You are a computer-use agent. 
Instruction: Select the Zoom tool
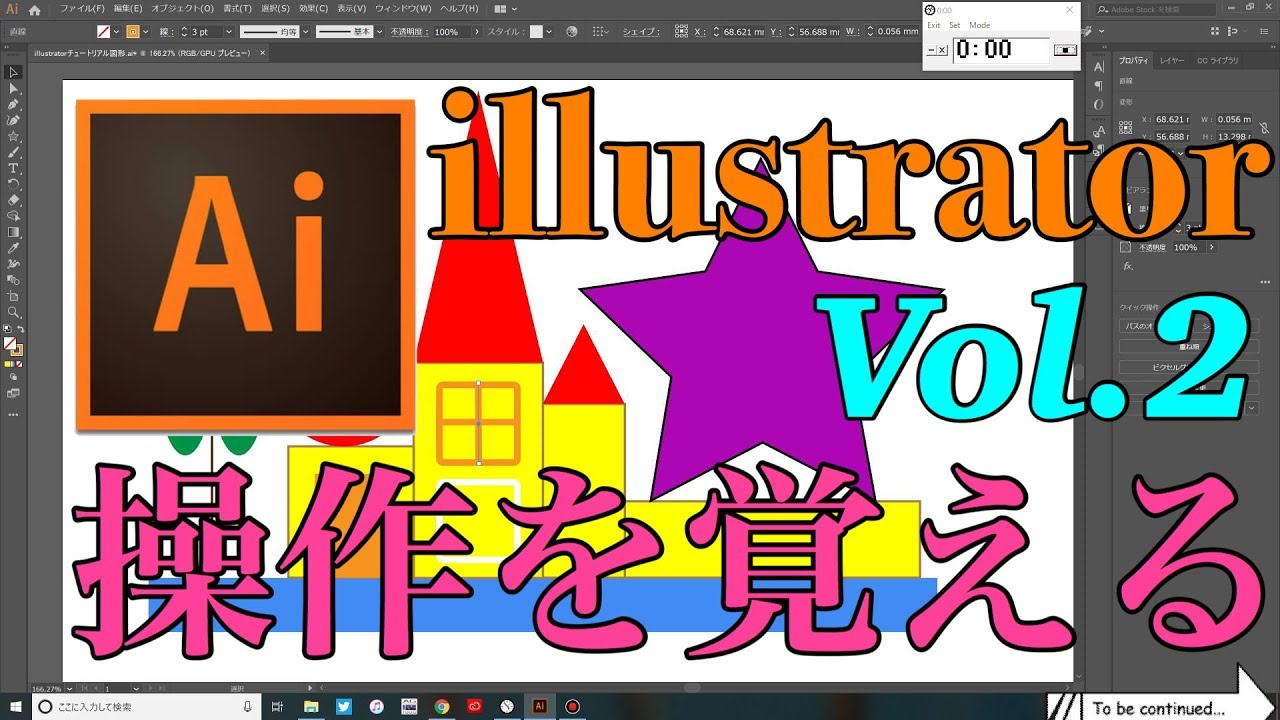click(14, 312)
